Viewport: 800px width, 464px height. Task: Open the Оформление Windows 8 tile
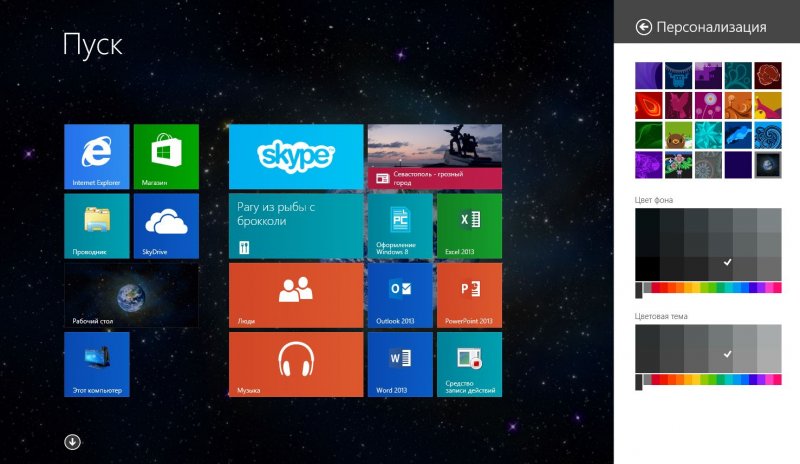tap(400, 226)
